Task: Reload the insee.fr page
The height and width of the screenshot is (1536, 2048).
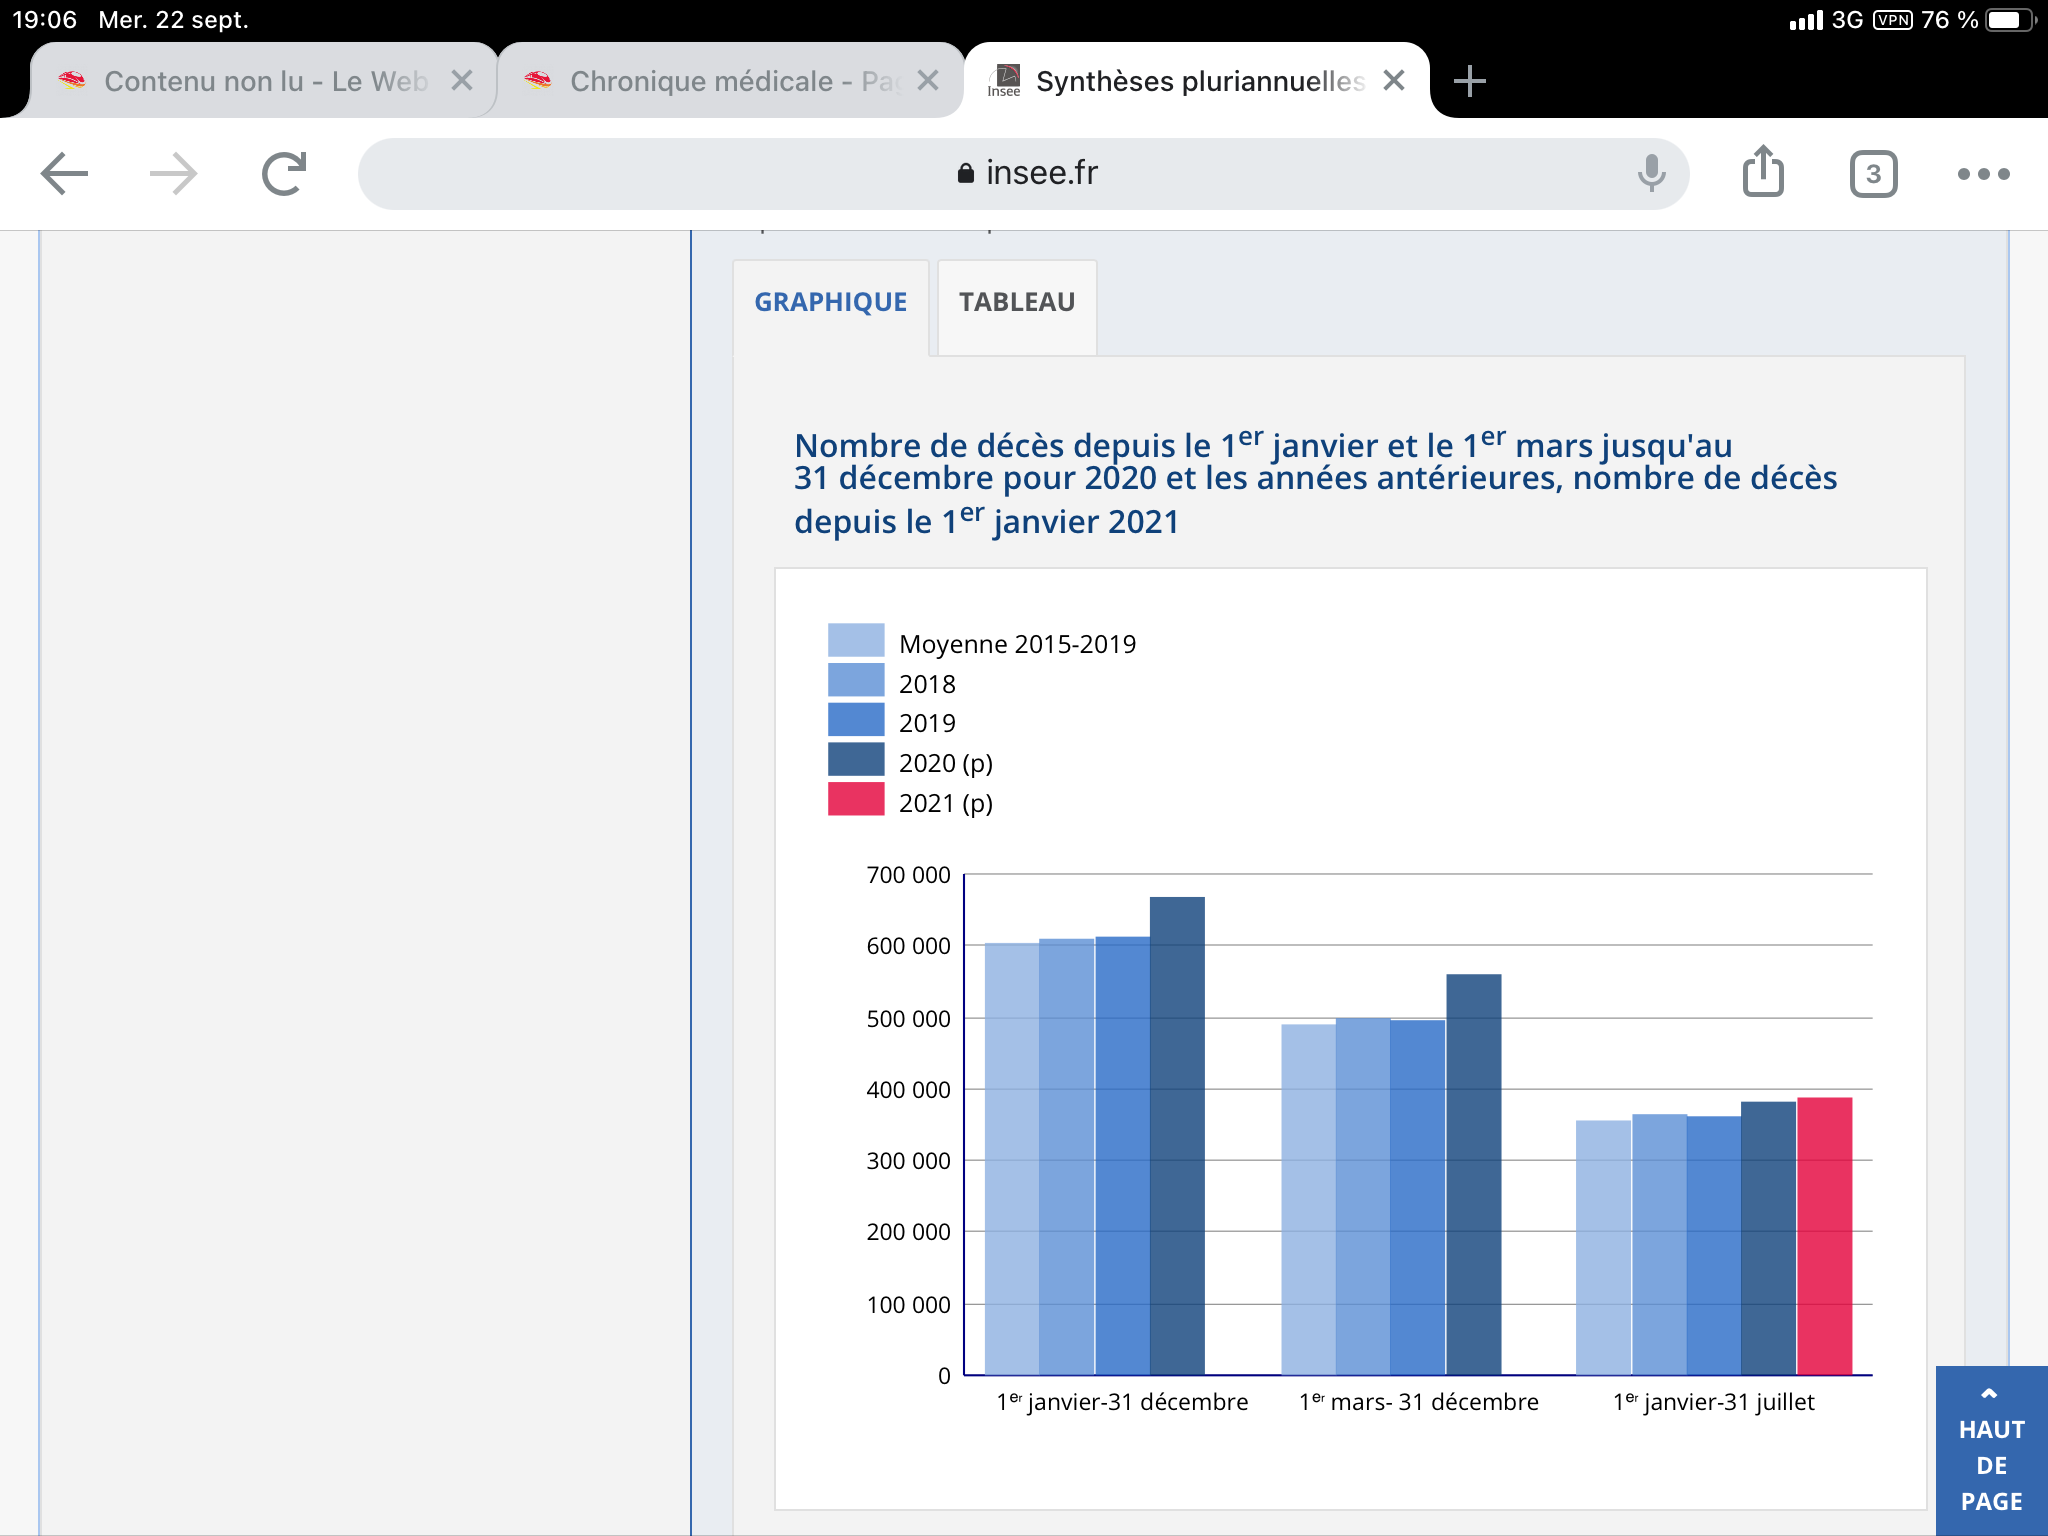Action: point(284,174)
